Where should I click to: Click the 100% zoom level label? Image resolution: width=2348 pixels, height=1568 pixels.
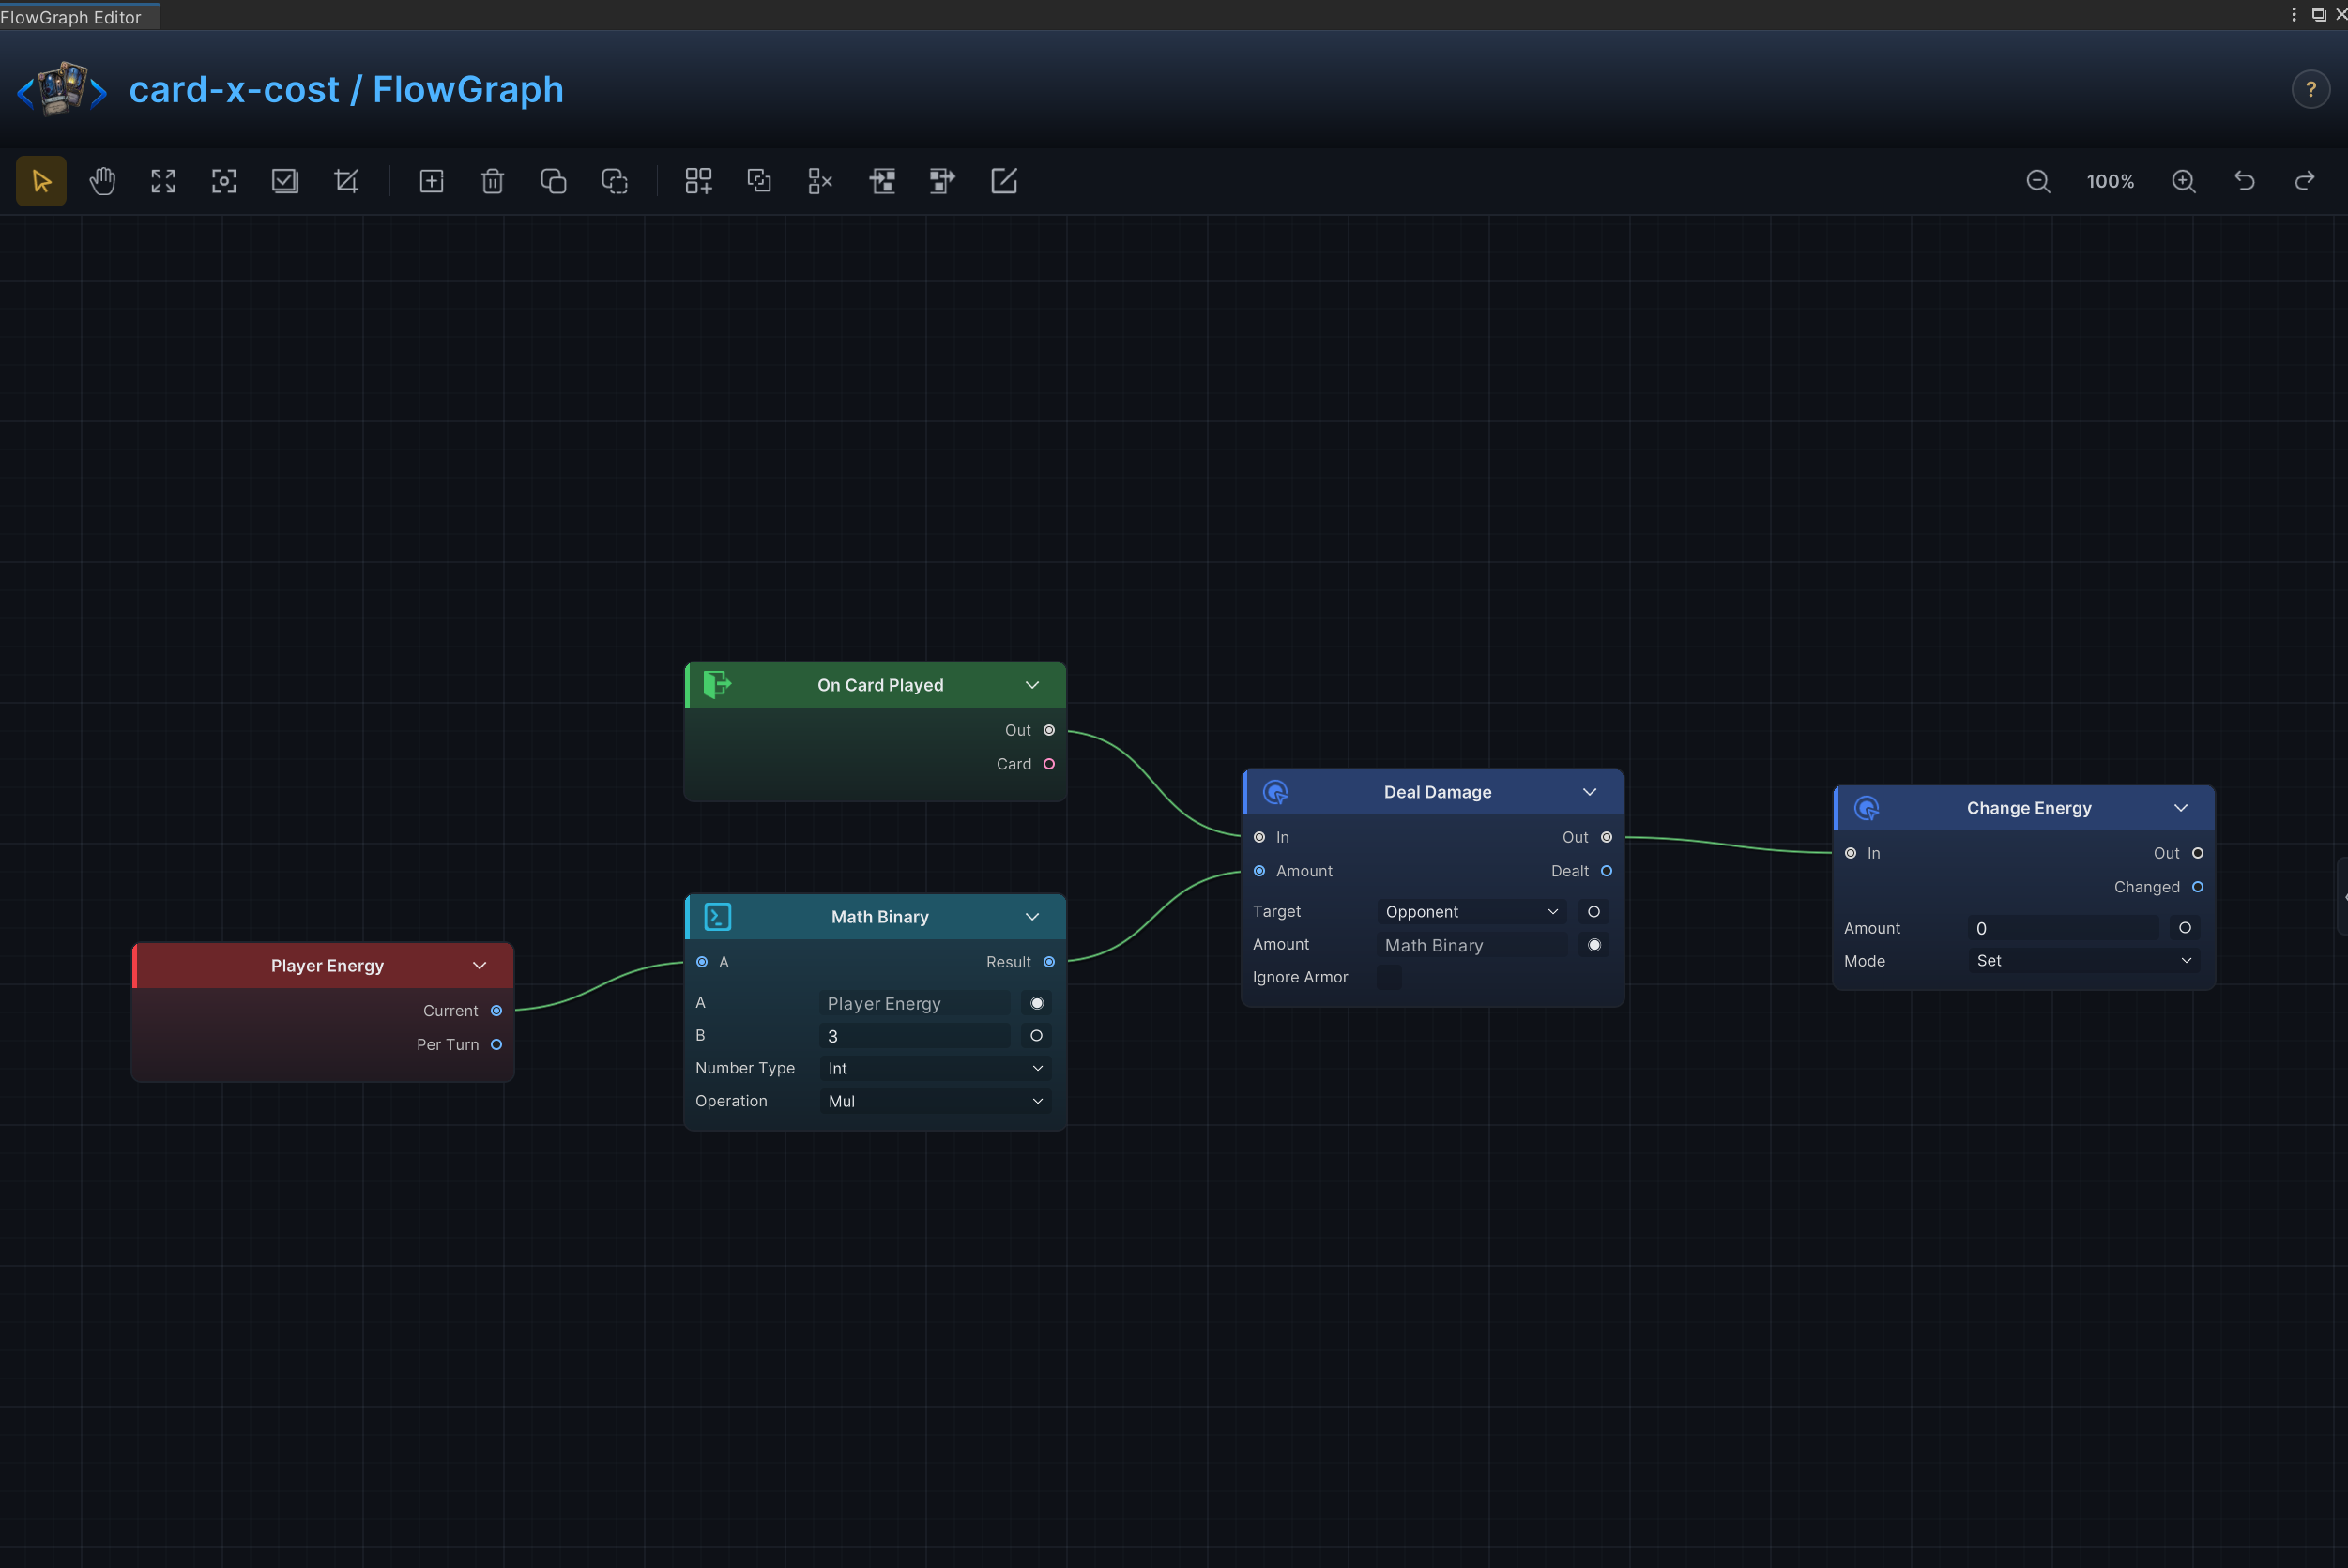(x=2110, y=181)
